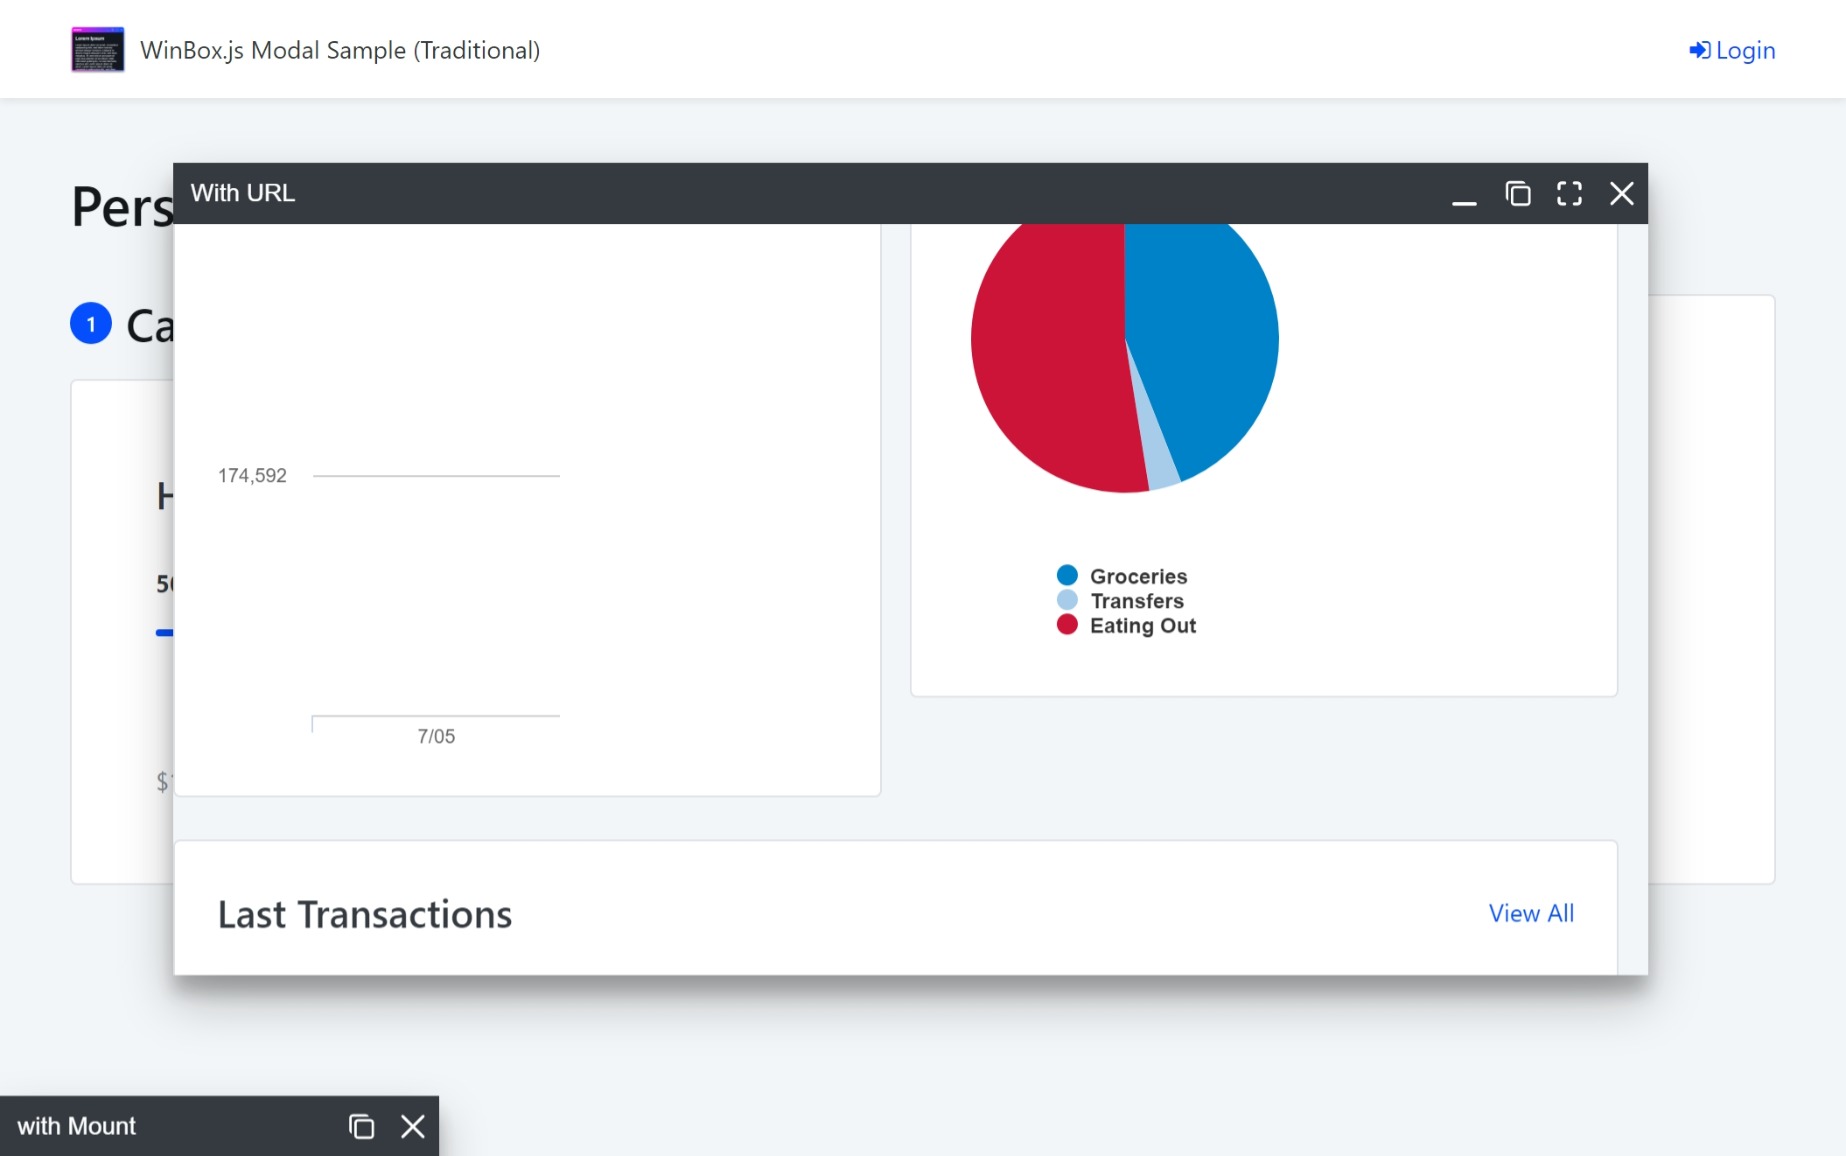Image resolution: width=1846 pixels, height=1156 pixels.
Task: Click the 174,592 axis label
Action: (x=252, y=476)
